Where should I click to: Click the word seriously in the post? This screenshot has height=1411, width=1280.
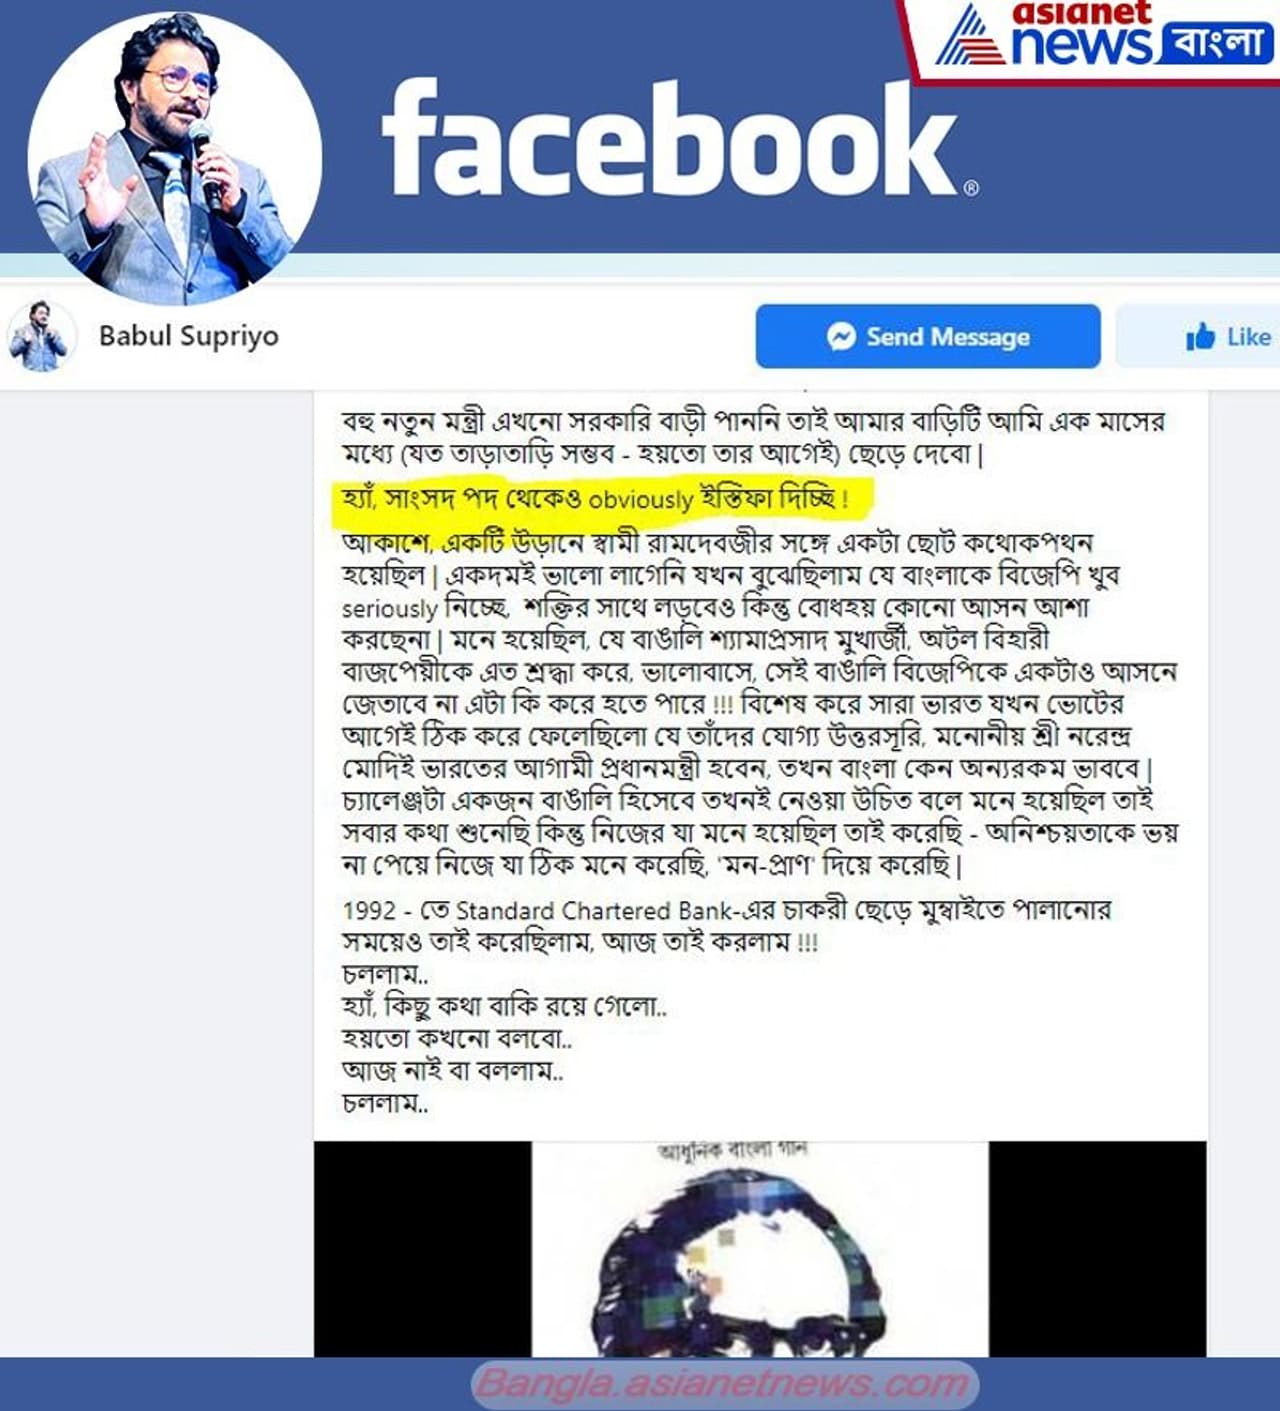point(390,608)
